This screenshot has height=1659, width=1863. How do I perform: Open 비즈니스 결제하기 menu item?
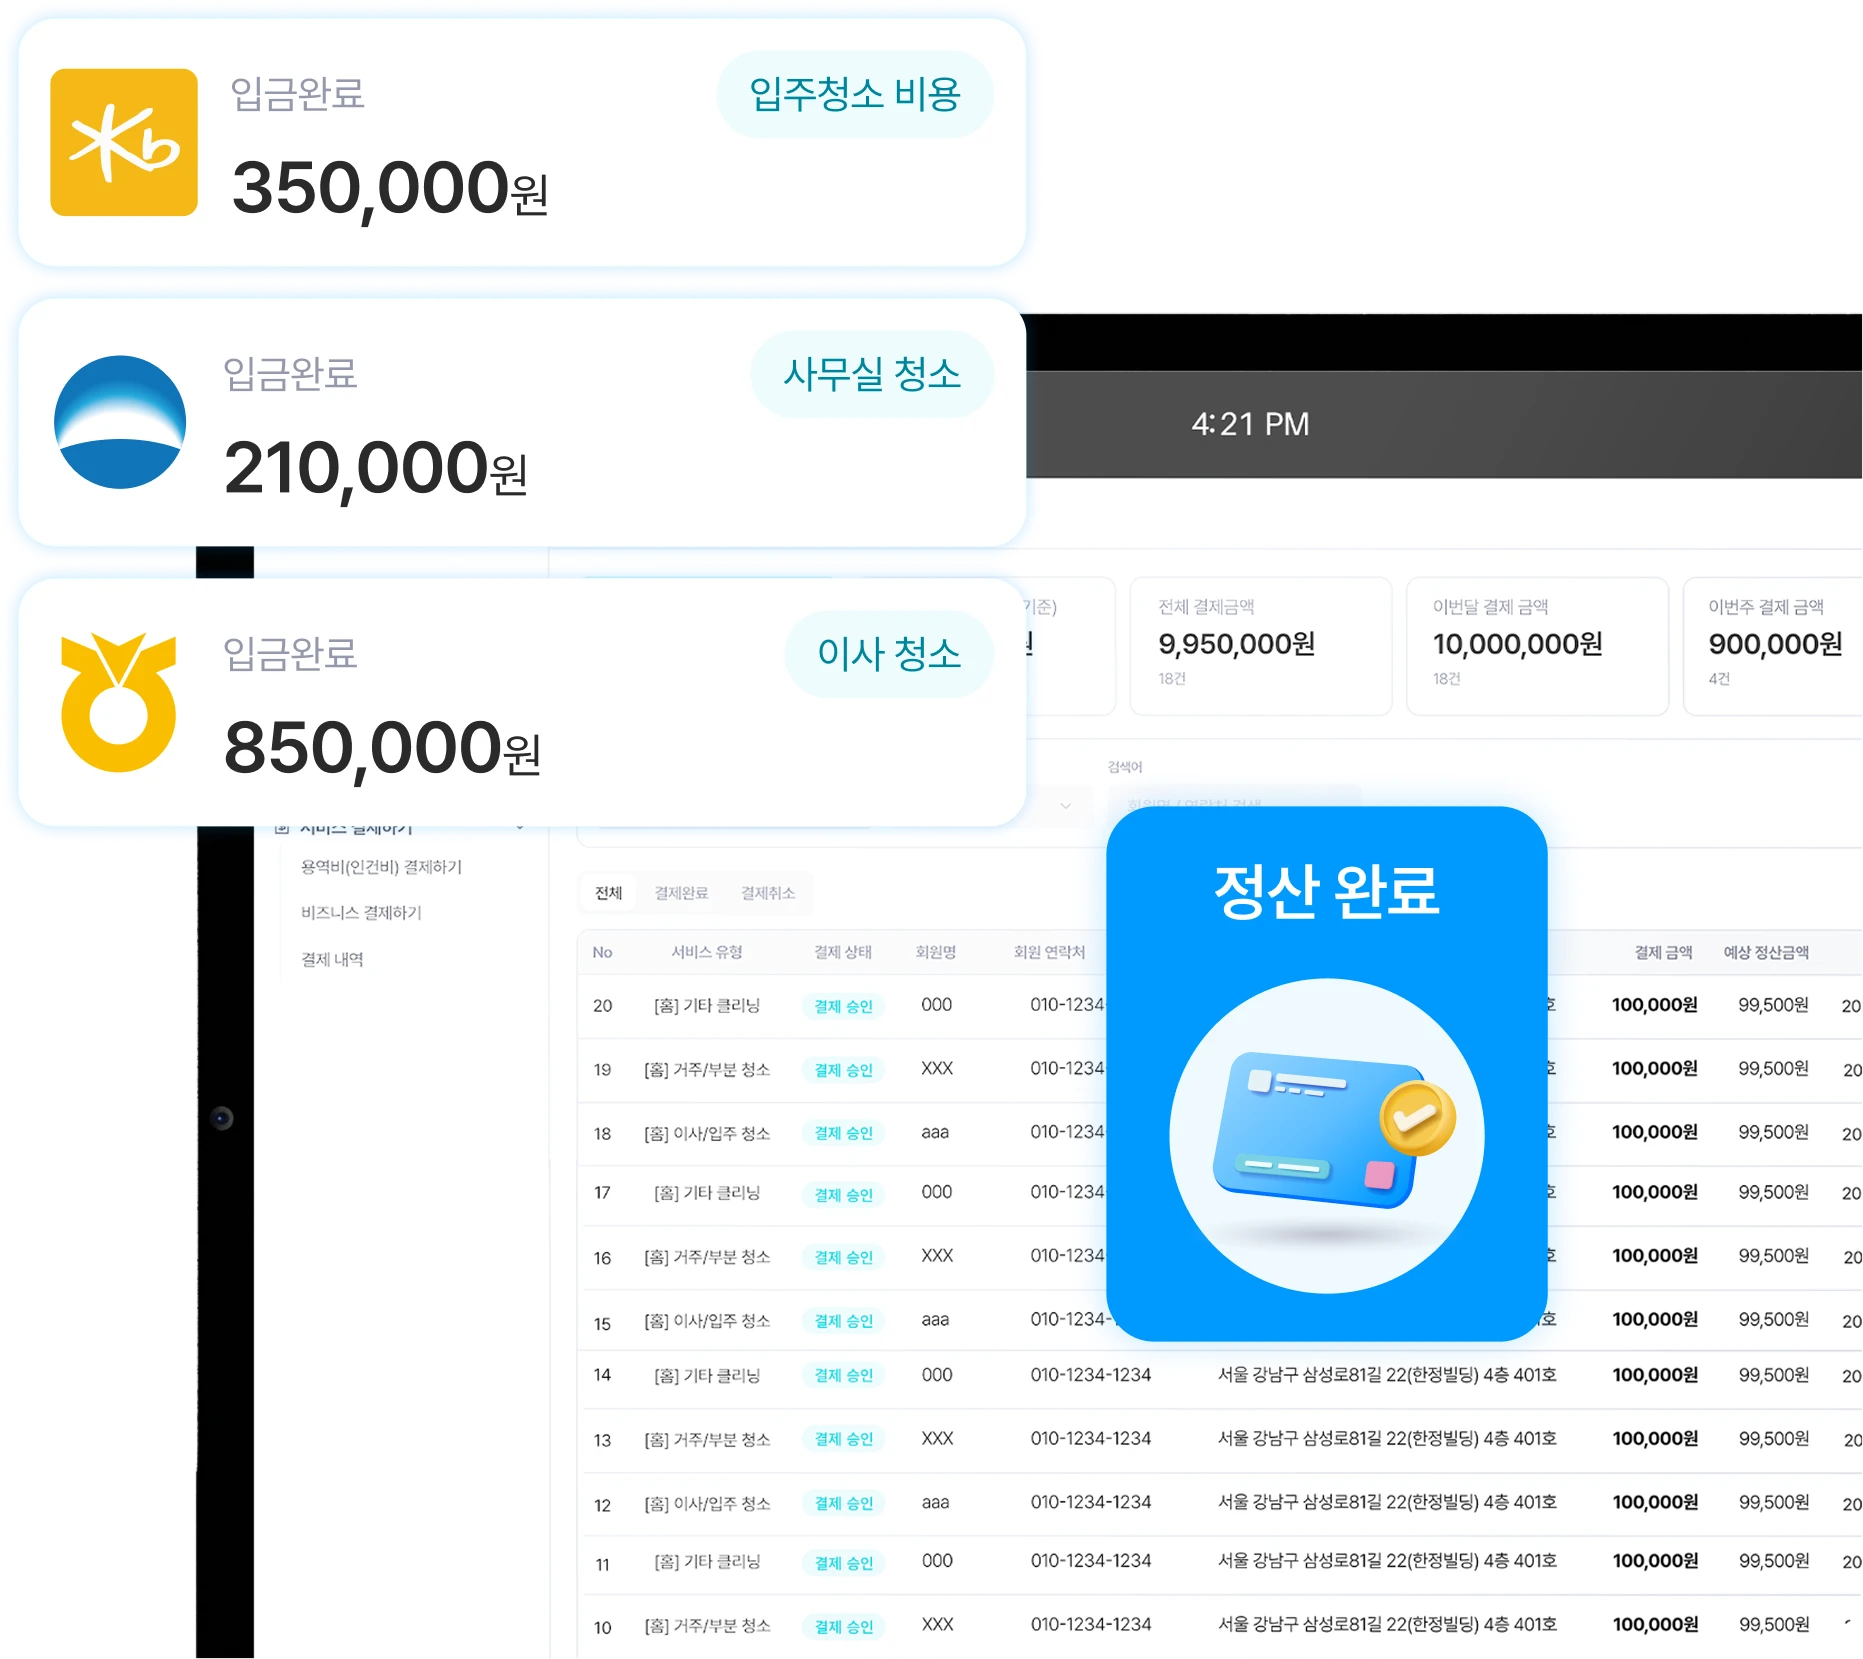(x=361, y=913)
